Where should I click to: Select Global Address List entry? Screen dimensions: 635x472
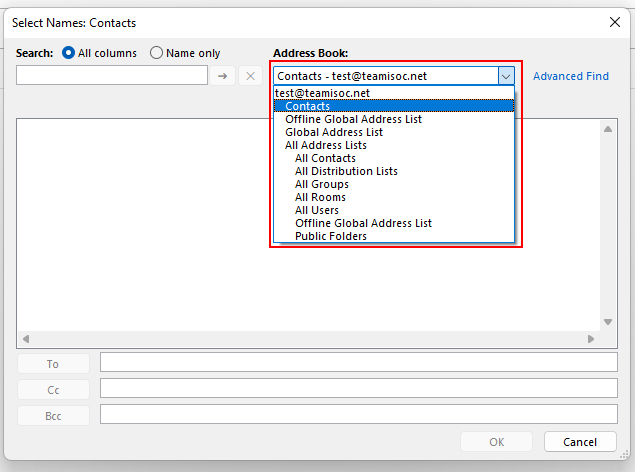point(333,132)
